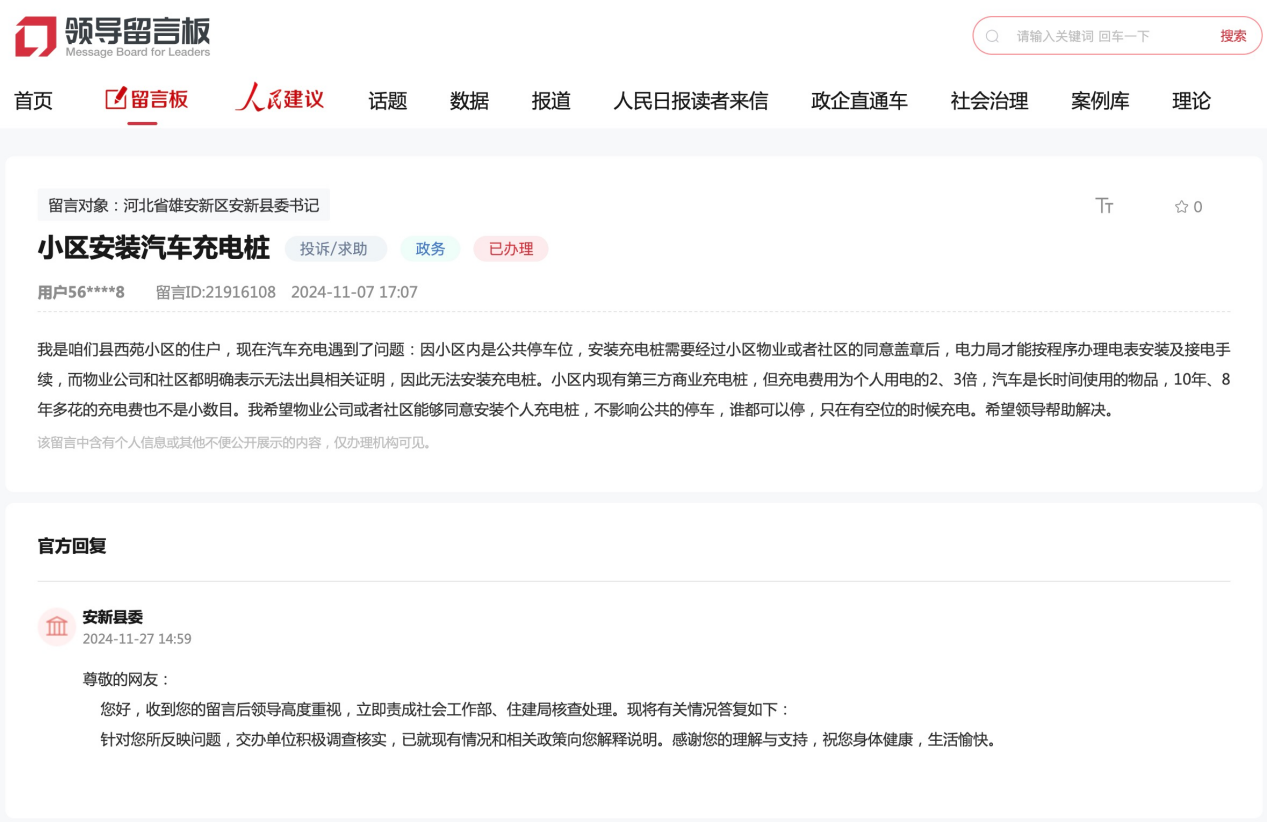Viewport: 1267px width, 822px height.
Task: Click the 领导留言板 site logo
Action: (x=112, y=37)
